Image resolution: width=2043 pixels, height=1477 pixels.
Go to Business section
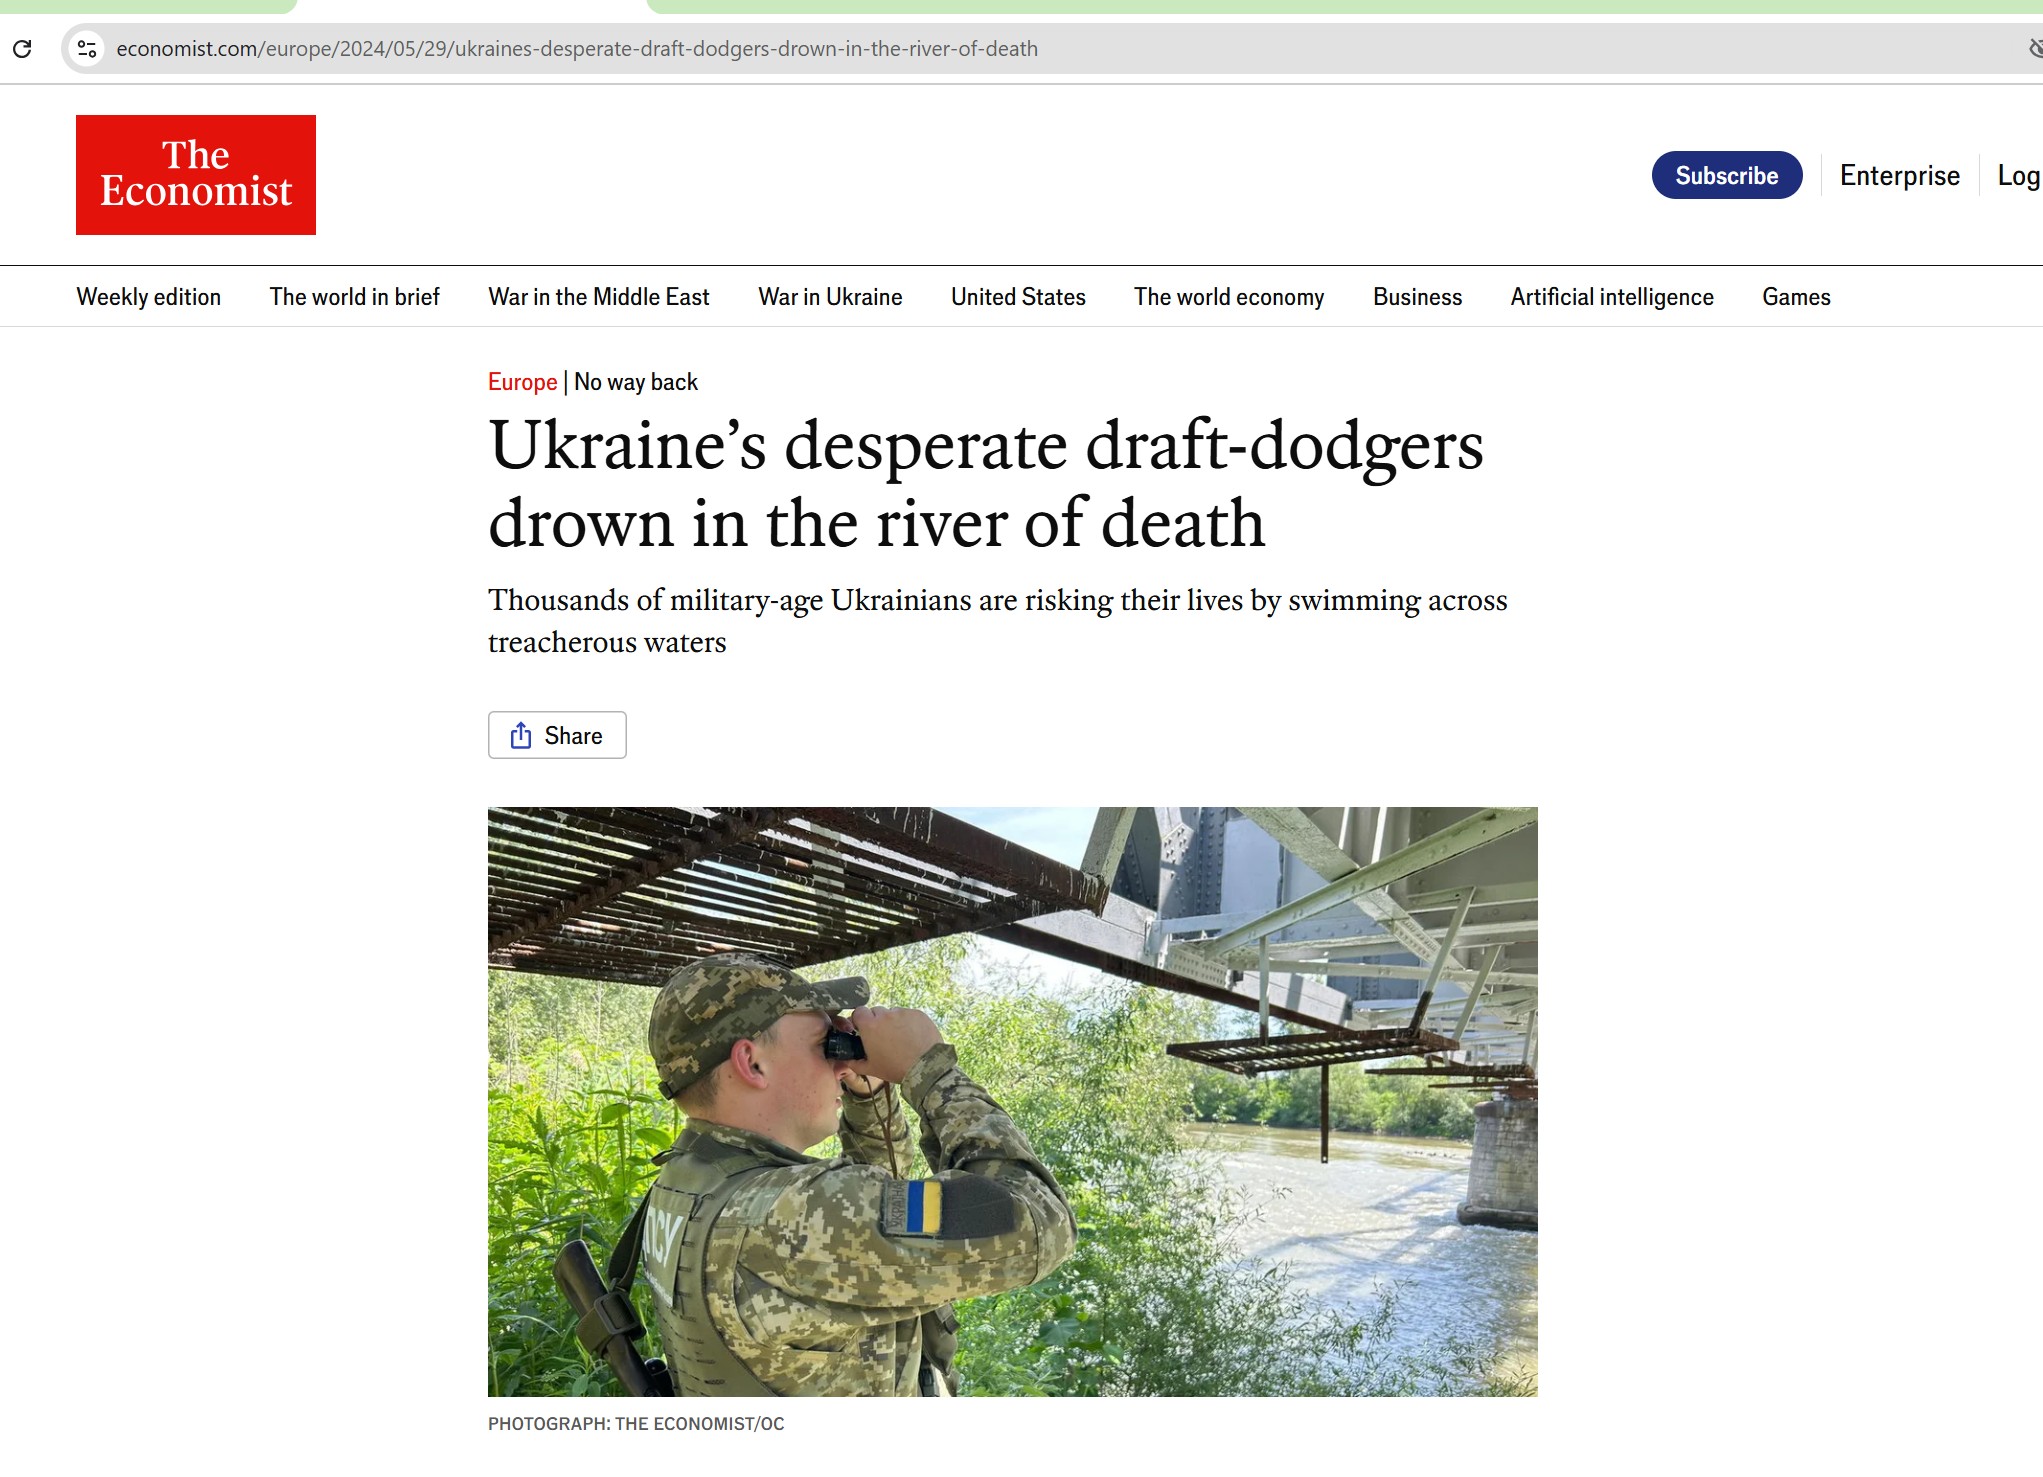(1417, 297)
